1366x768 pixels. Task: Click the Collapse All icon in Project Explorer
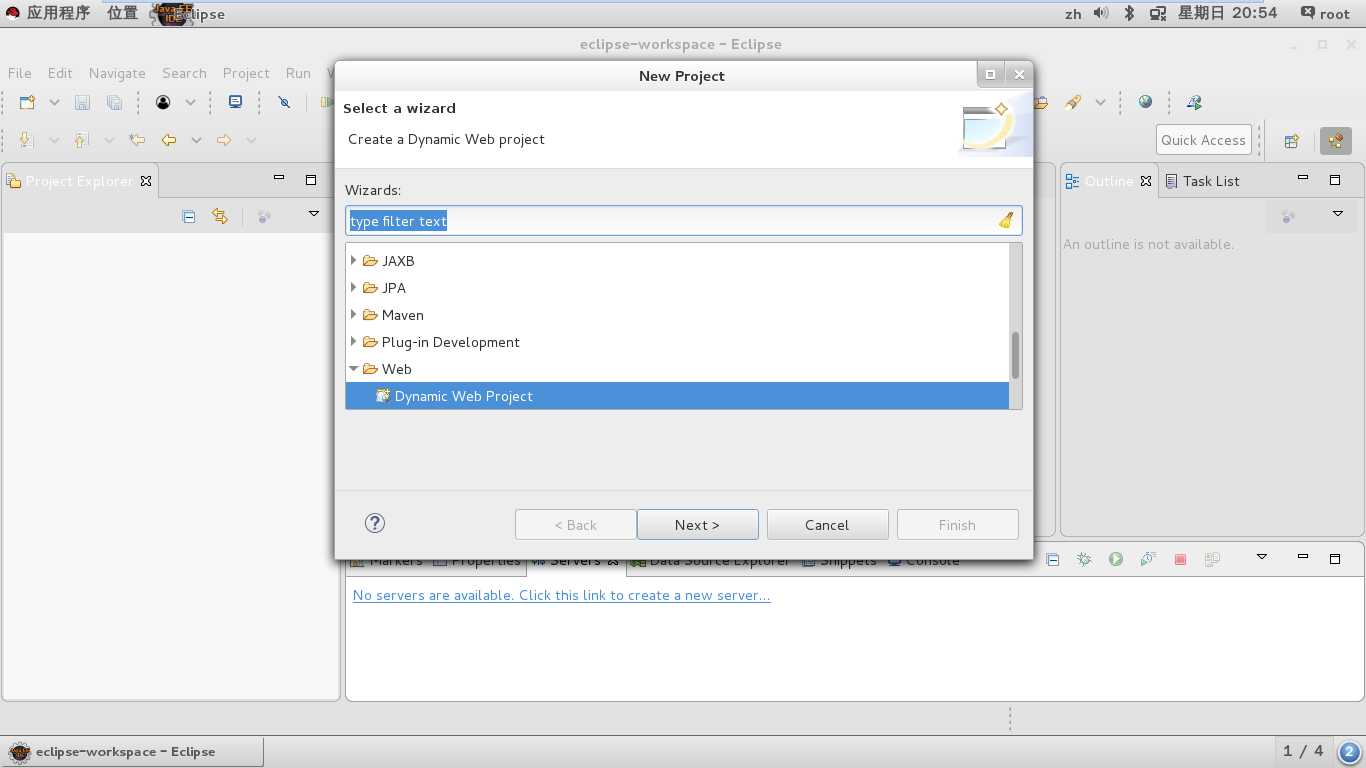[189, 216]
